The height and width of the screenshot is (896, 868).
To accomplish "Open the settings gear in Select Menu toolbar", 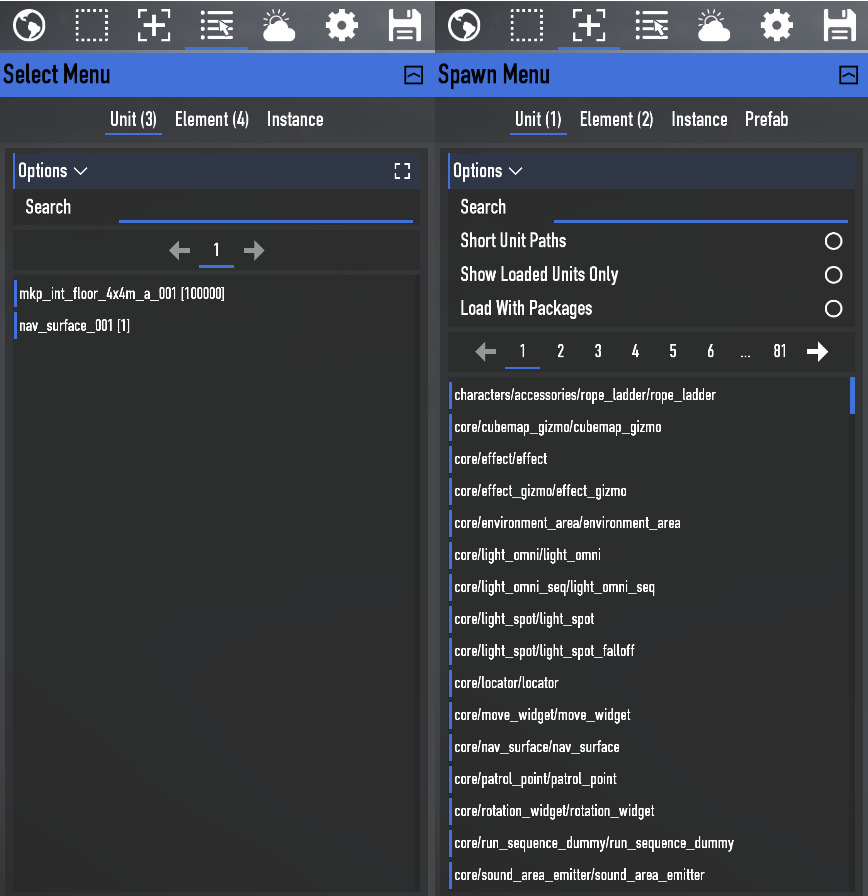I will click(x=342, y=26).
